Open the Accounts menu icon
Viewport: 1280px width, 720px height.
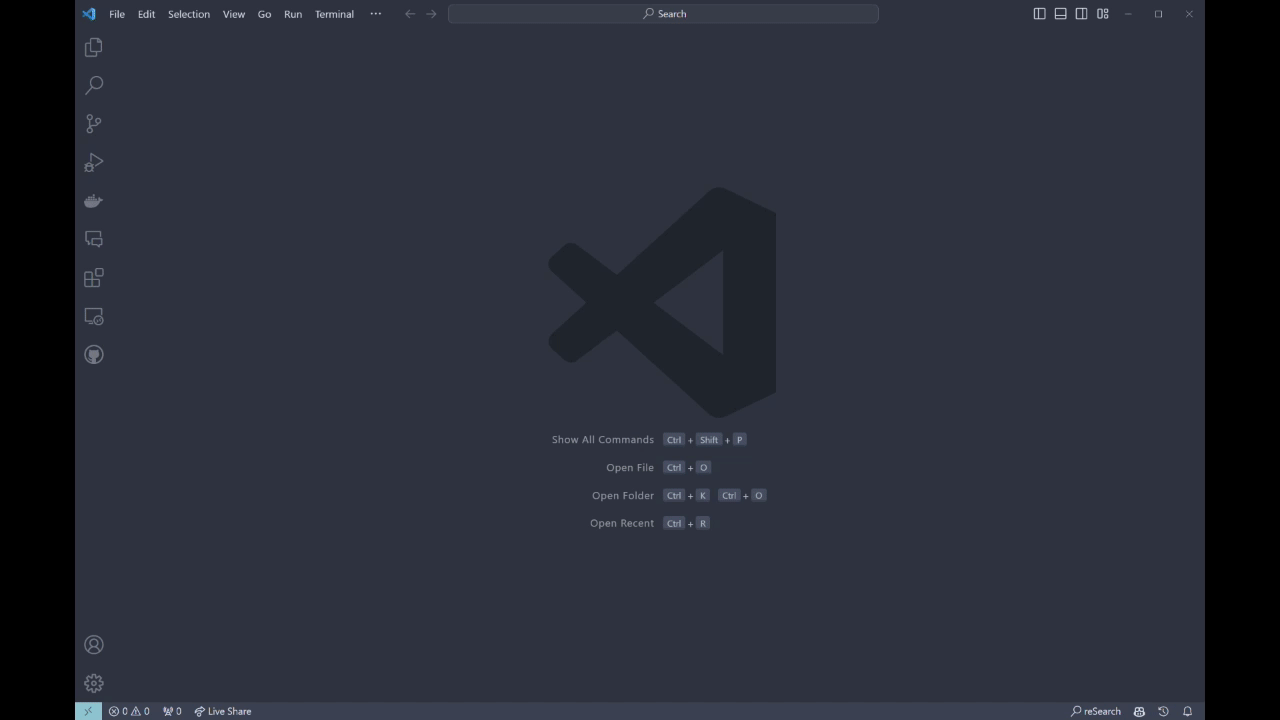pyautogui.click(x=94, y=645)
